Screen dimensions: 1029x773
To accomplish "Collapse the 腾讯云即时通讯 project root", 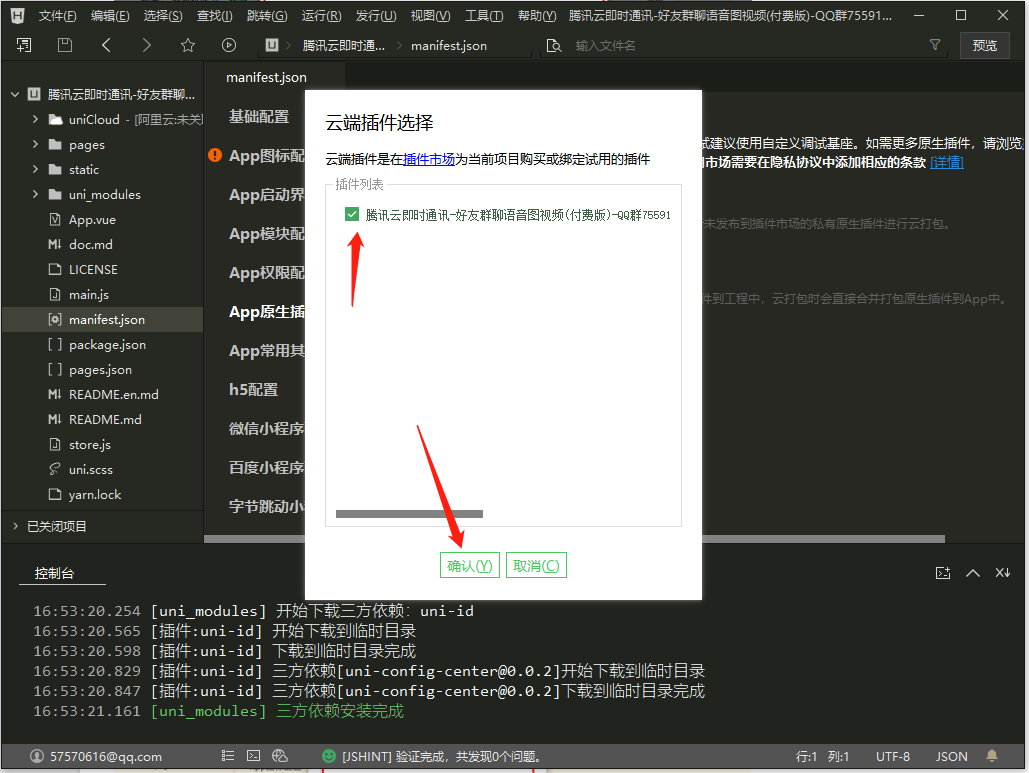I will pyautogui.click(x=14, y=94).
